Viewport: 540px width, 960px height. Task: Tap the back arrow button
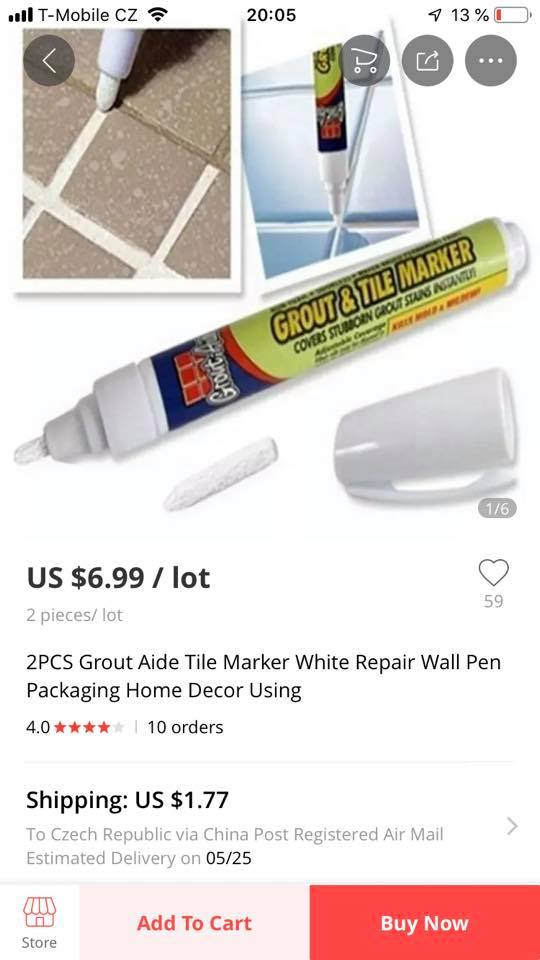pos(49,60)
